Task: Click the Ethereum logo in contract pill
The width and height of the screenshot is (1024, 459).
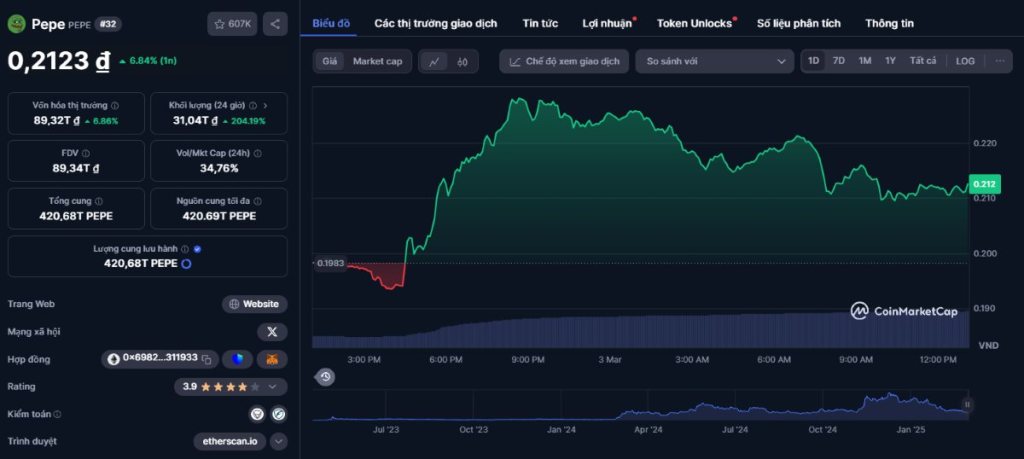Action: pyautogui.click(x=114, y=359)
